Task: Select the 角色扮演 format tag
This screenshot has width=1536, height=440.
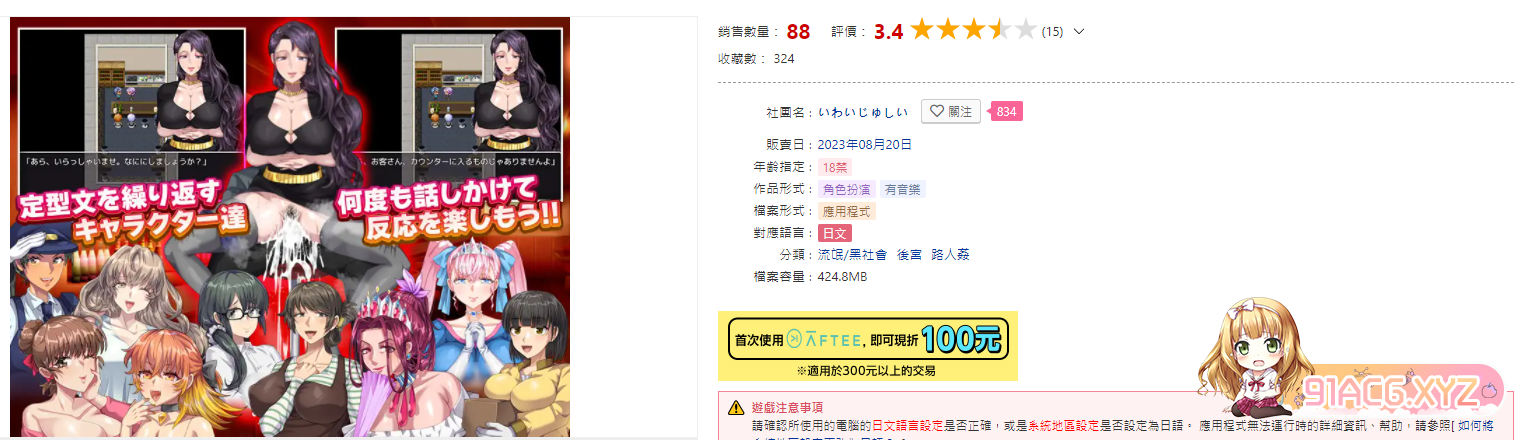Action: click(847, 189)
